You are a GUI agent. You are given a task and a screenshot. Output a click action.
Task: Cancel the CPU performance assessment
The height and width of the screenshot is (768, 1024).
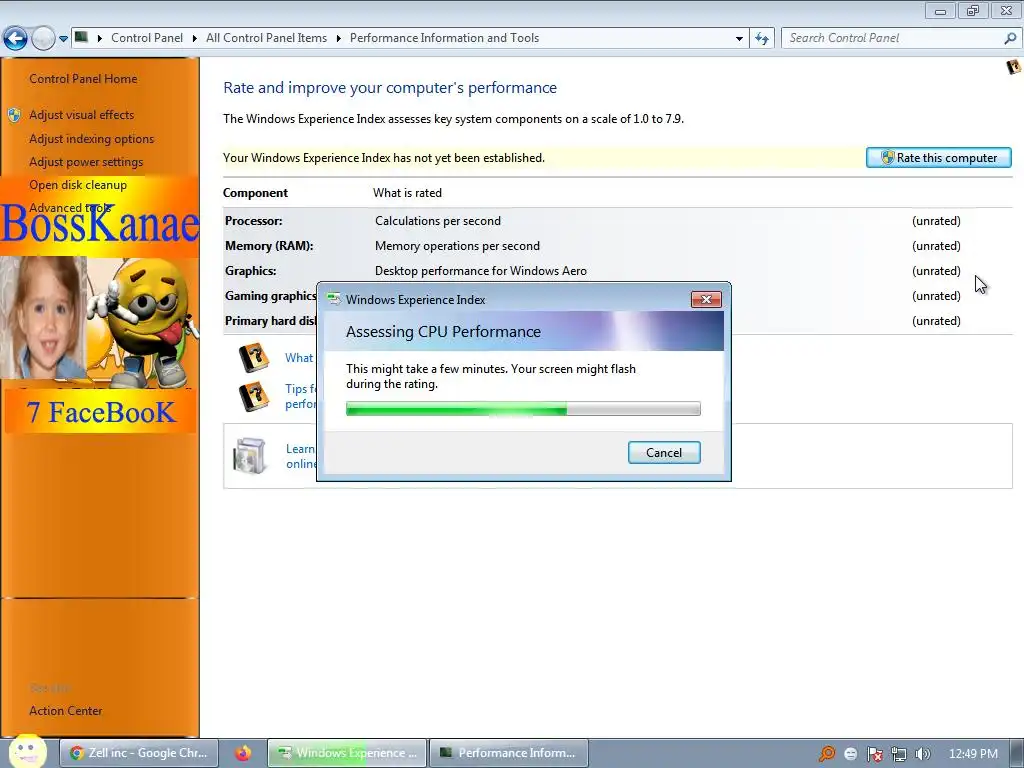(664, 453)
